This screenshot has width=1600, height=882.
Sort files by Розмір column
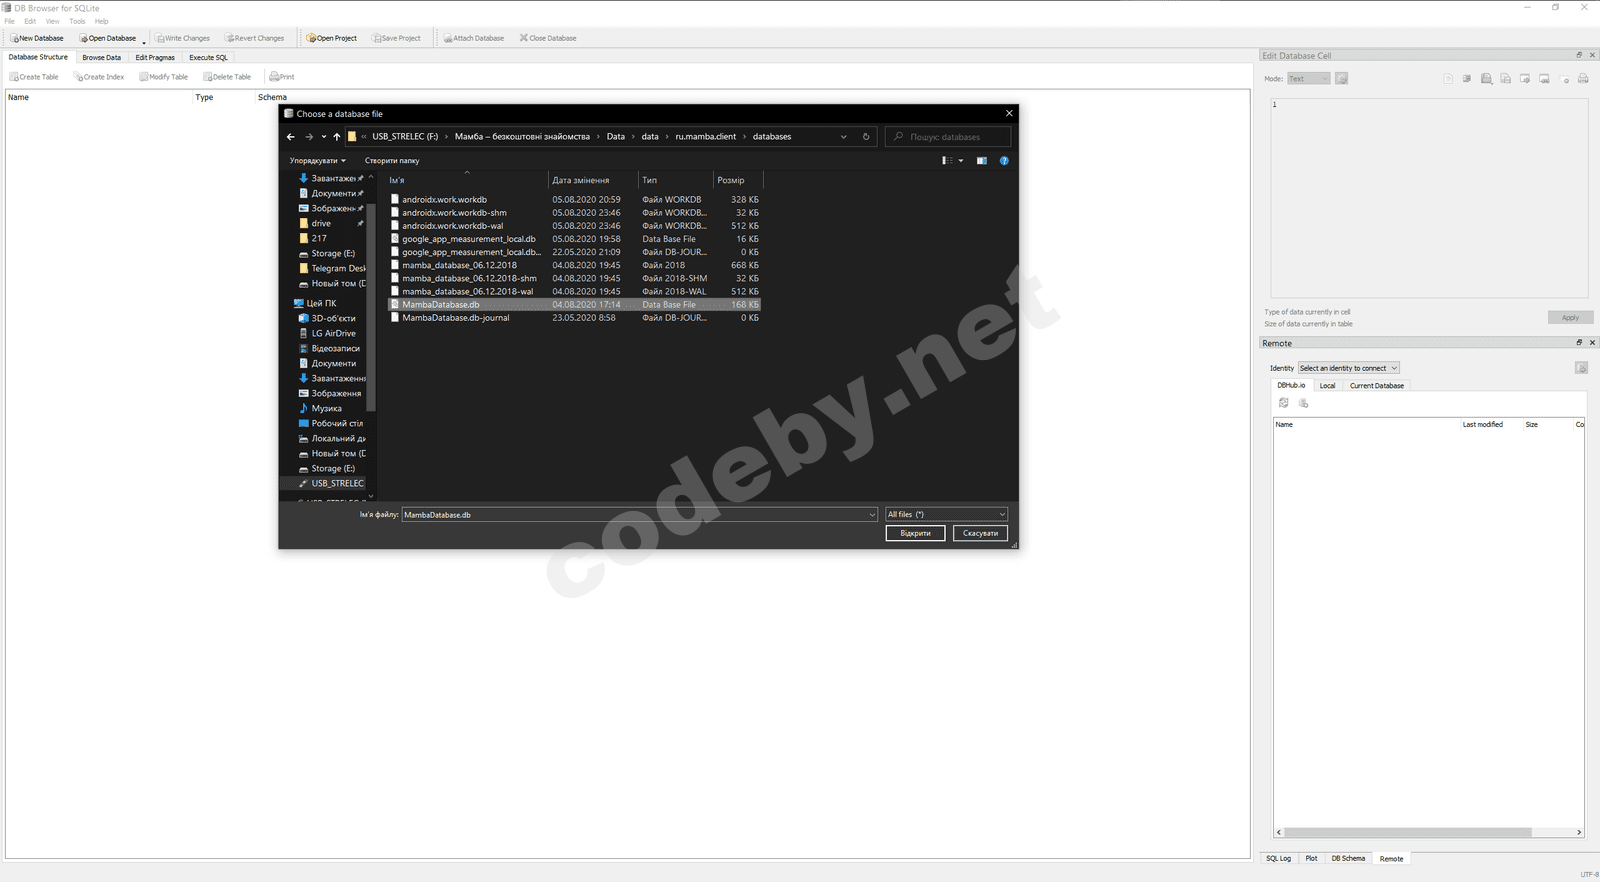738,180
